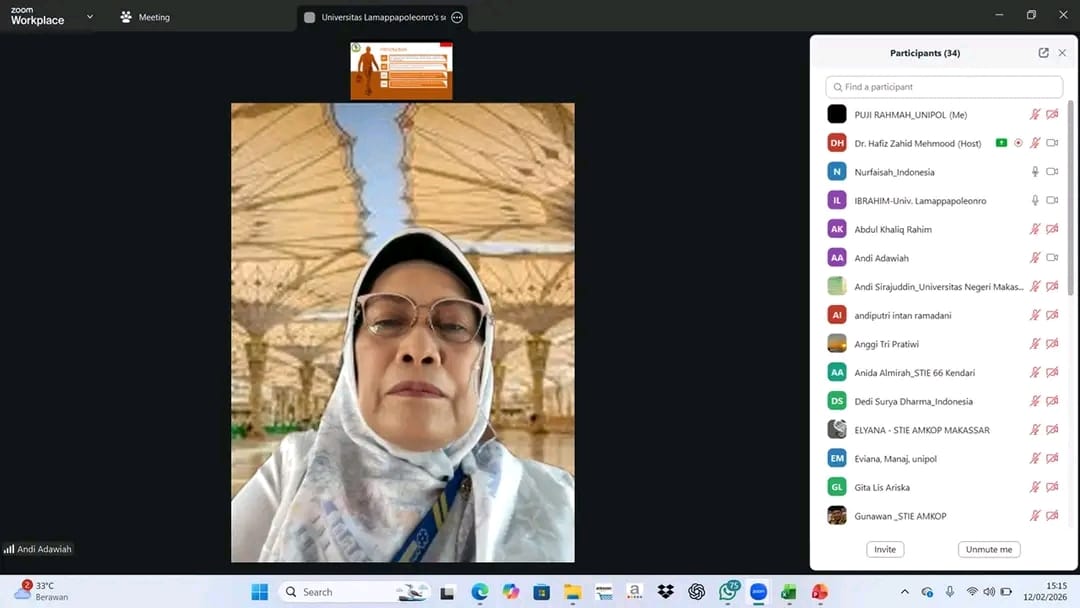Toggle PUJI RAHMAH_UNIPOL camera-off icon
Viewport: 1080px width, 608px height.
coord(1052,115)
